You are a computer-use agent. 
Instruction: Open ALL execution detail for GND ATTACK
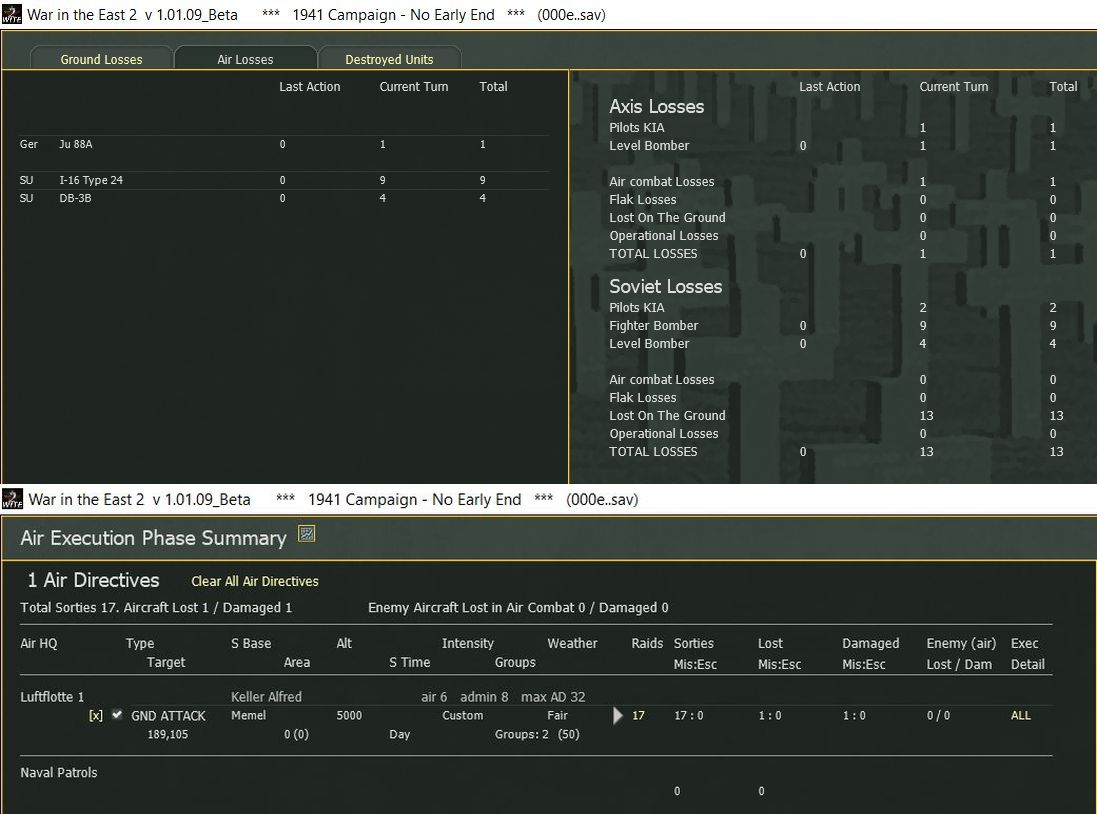tap(1021, 715)
